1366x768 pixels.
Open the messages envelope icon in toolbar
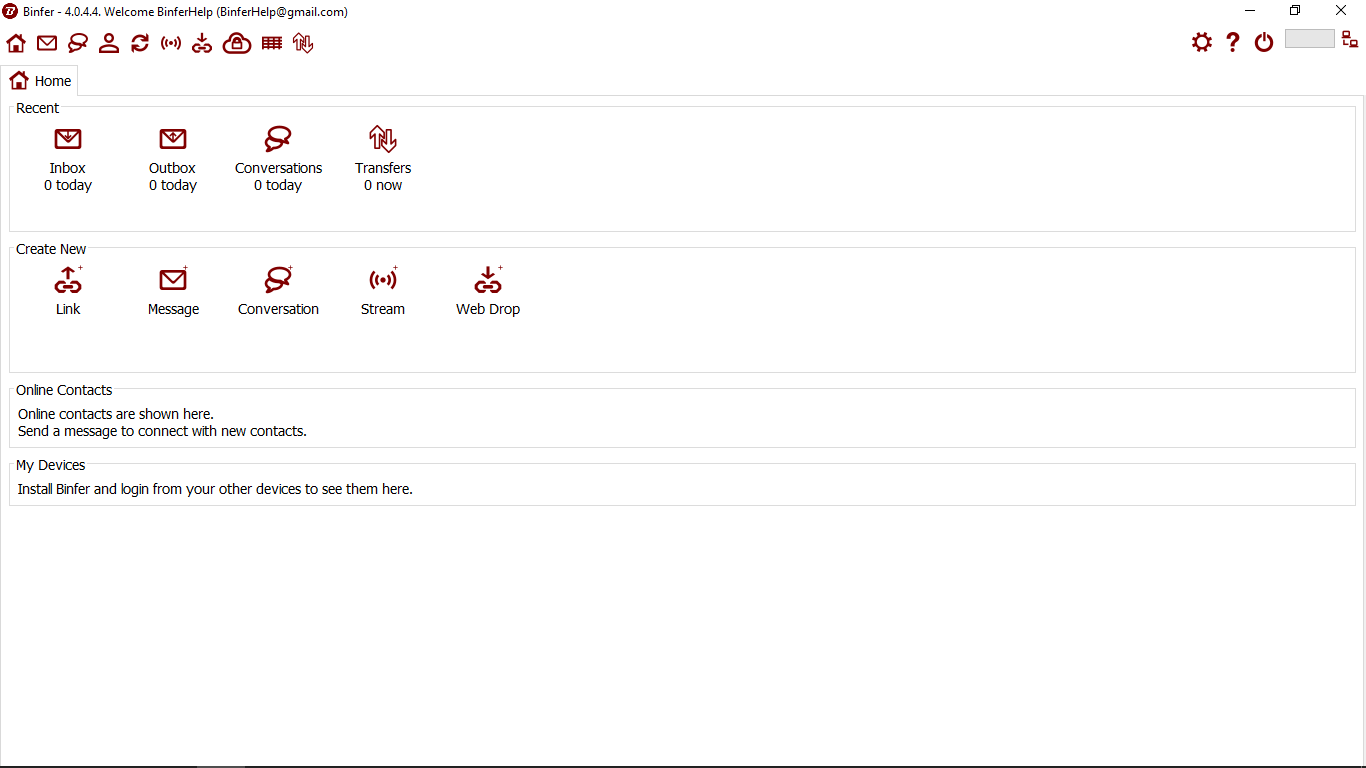pos(47,43)
